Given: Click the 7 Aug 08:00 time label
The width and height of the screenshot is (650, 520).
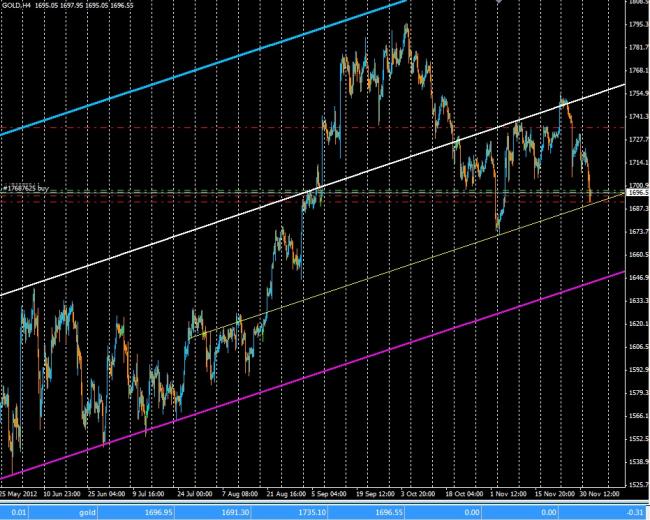Looking at the screenshot, I should click(x=240, y=494).
